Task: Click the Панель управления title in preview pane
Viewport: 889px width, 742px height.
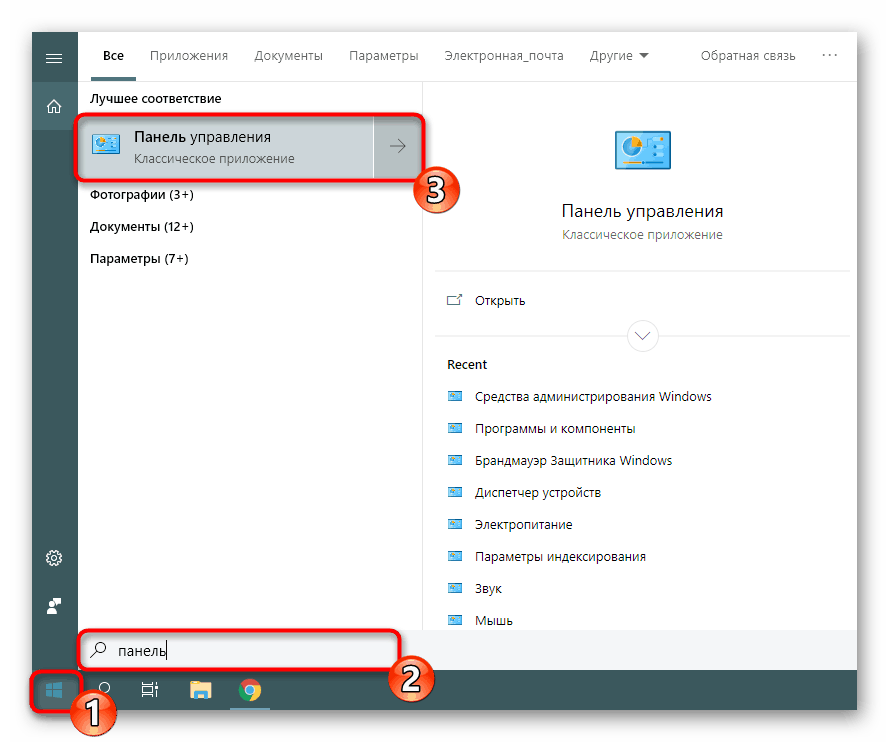Action: tap(642, 211)
